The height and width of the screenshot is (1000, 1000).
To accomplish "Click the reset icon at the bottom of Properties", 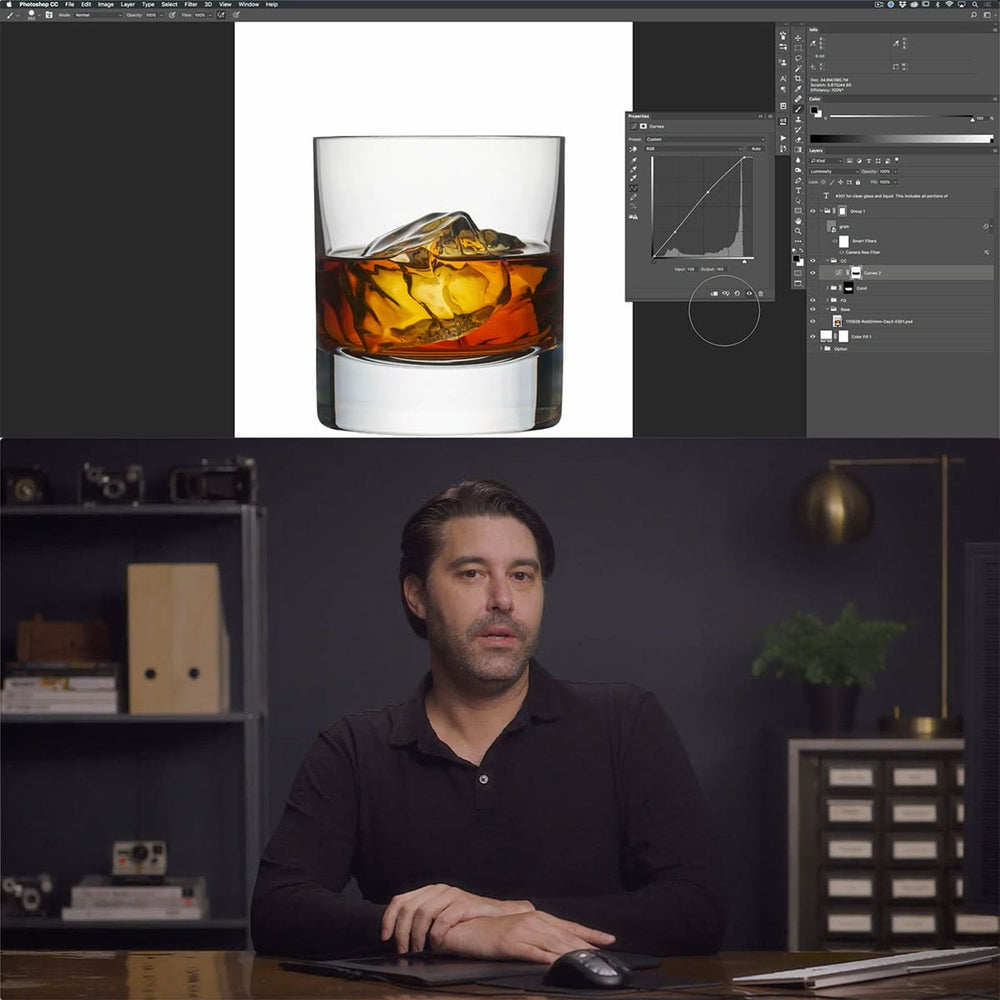I will (738, 293).
